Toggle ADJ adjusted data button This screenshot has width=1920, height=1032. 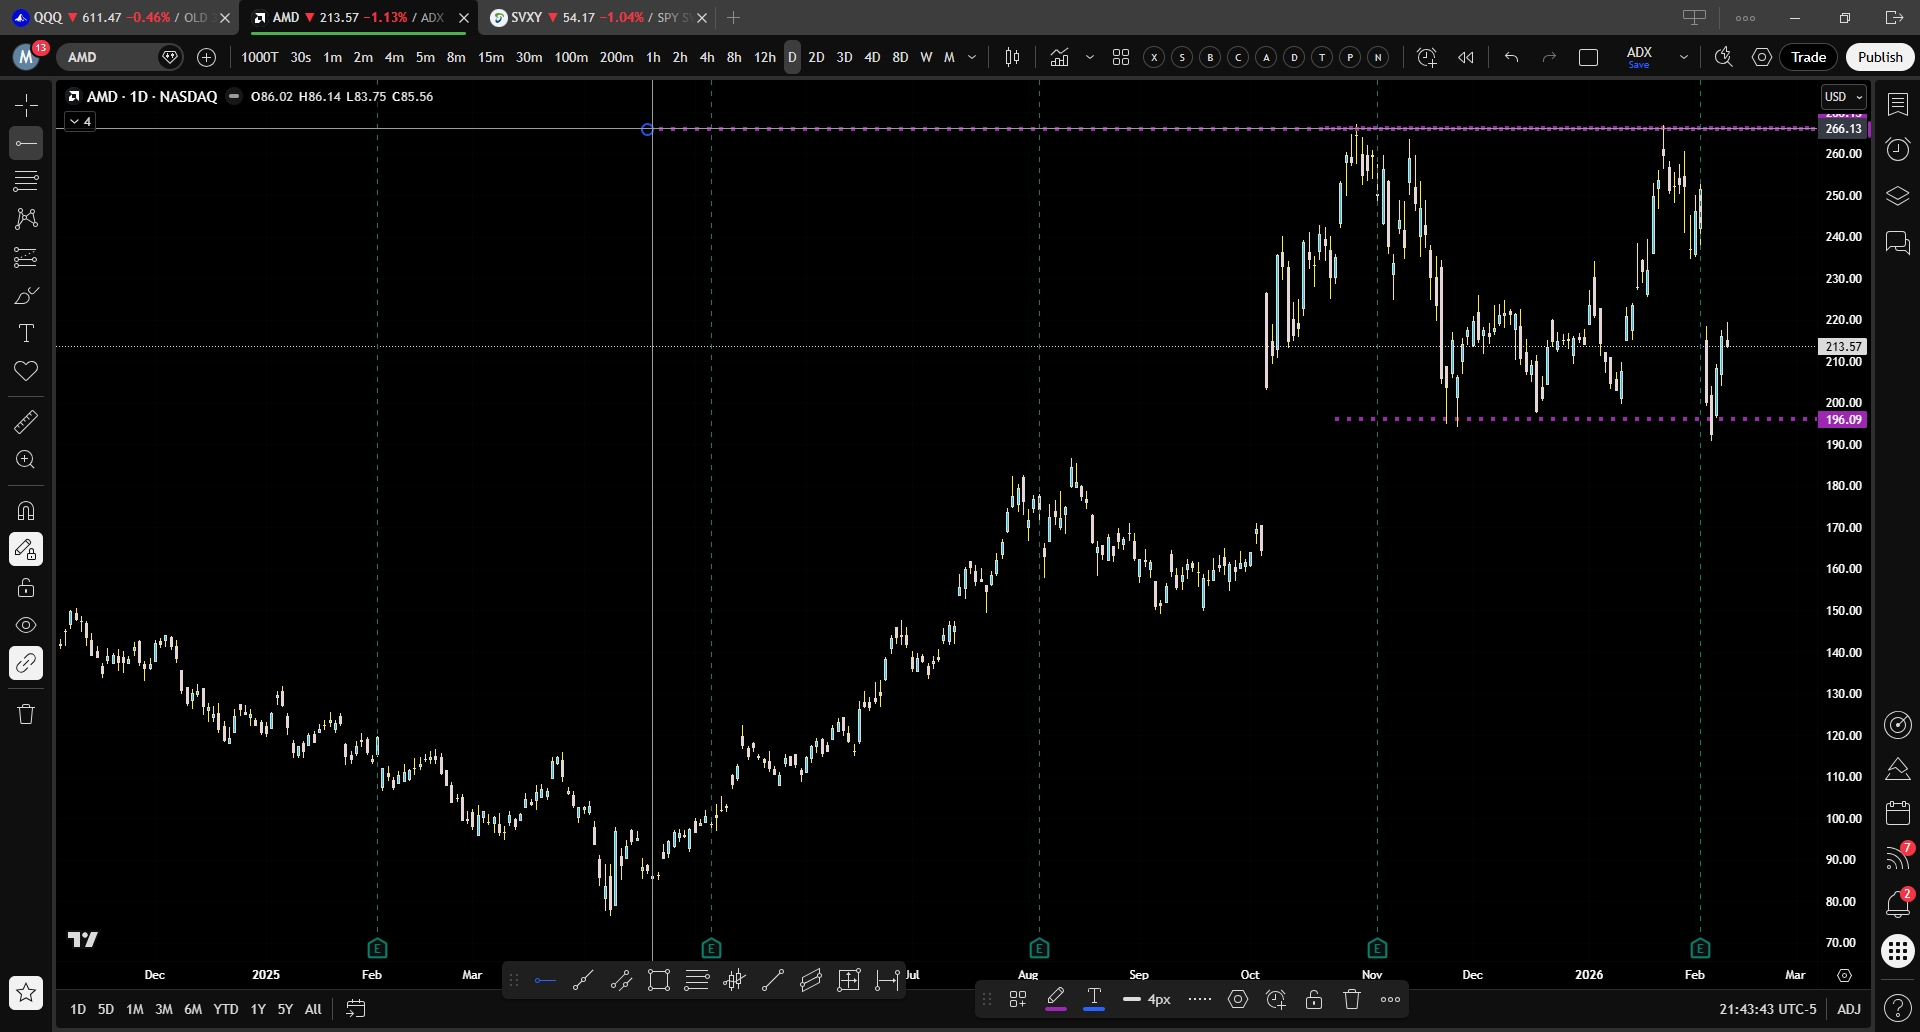click(x=1848, y=1009)
